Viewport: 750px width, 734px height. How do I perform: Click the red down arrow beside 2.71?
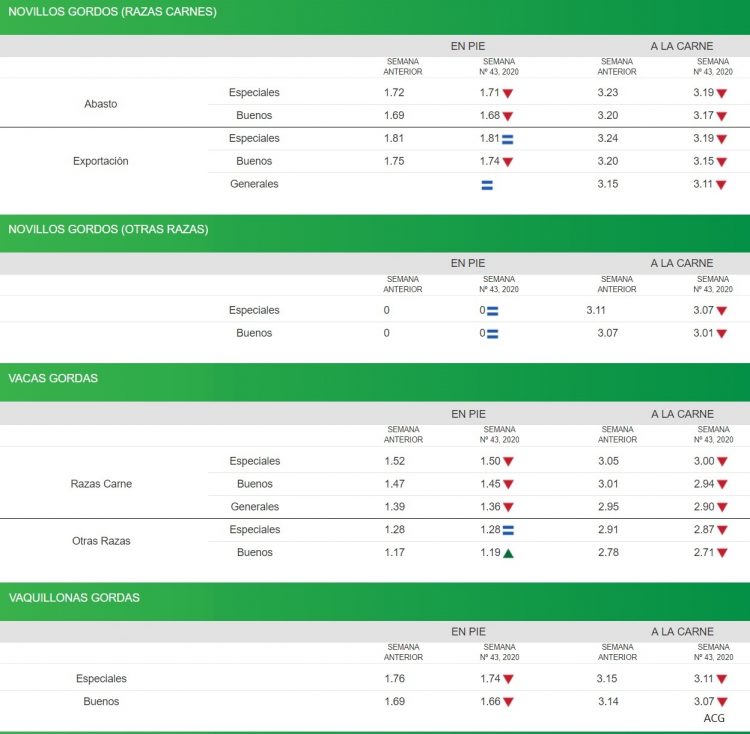pyautogui.click(x=722, y=553)
